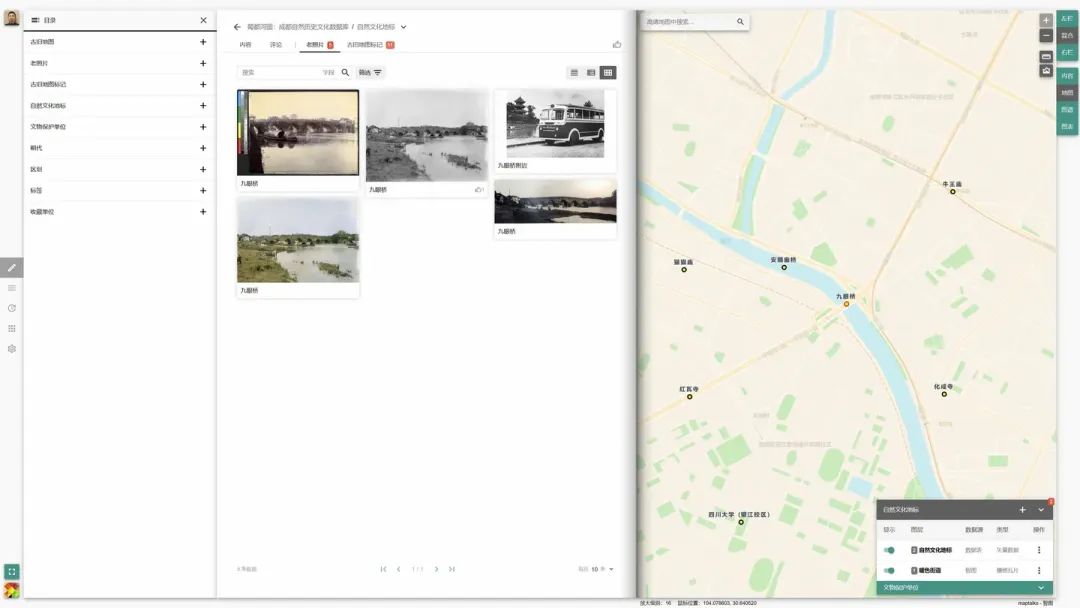
Task: Click the map zoom out minus button
Action: (1046, 35)
